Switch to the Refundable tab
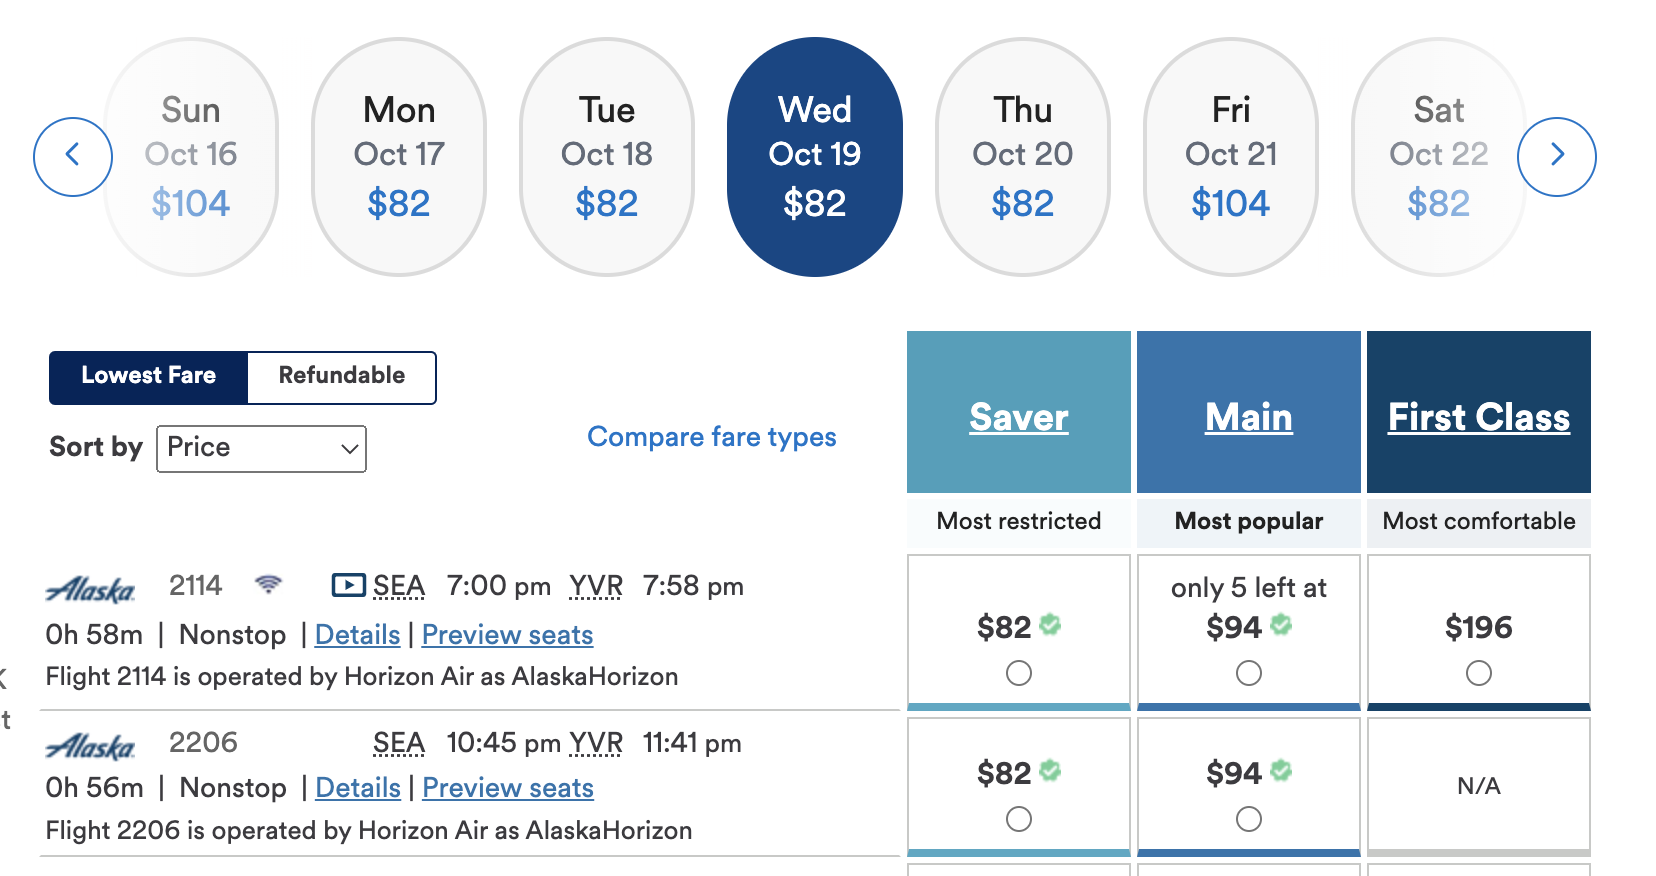Screen dimensions: 1656x876 pos(340,377)
